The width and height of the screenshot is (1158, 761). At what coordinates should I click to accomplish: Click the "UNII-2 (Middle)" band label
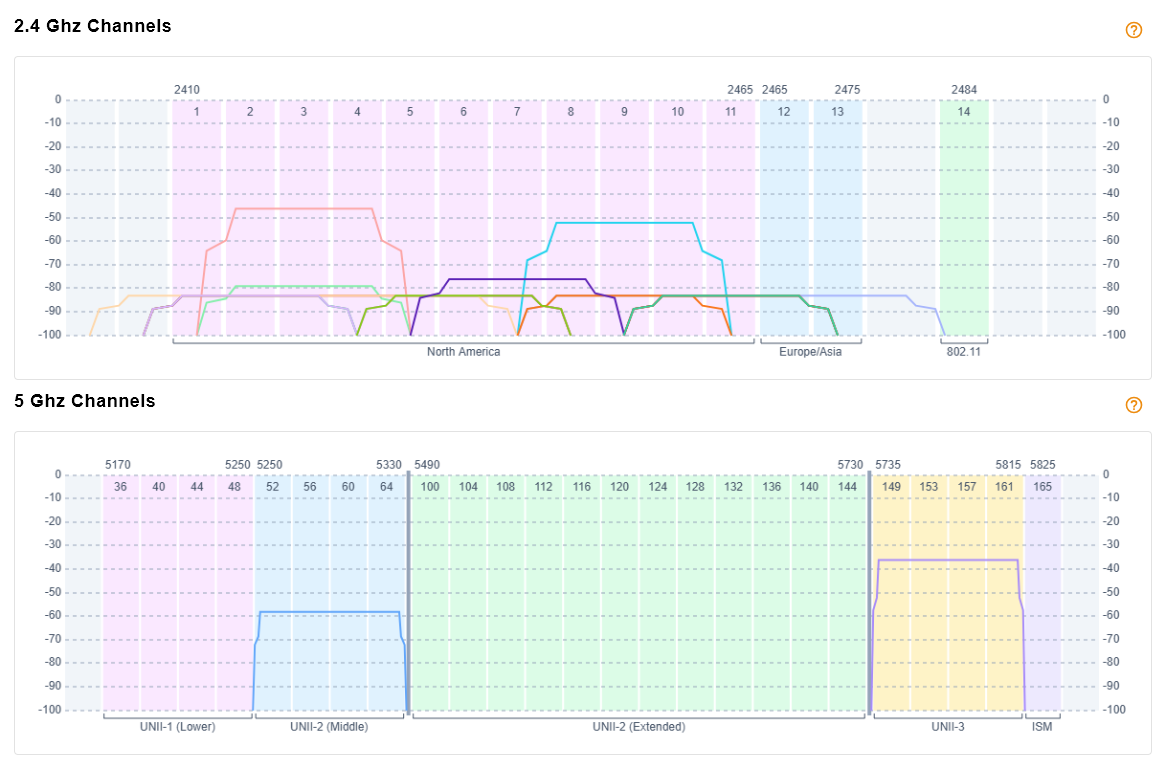[x=329, y=727]
